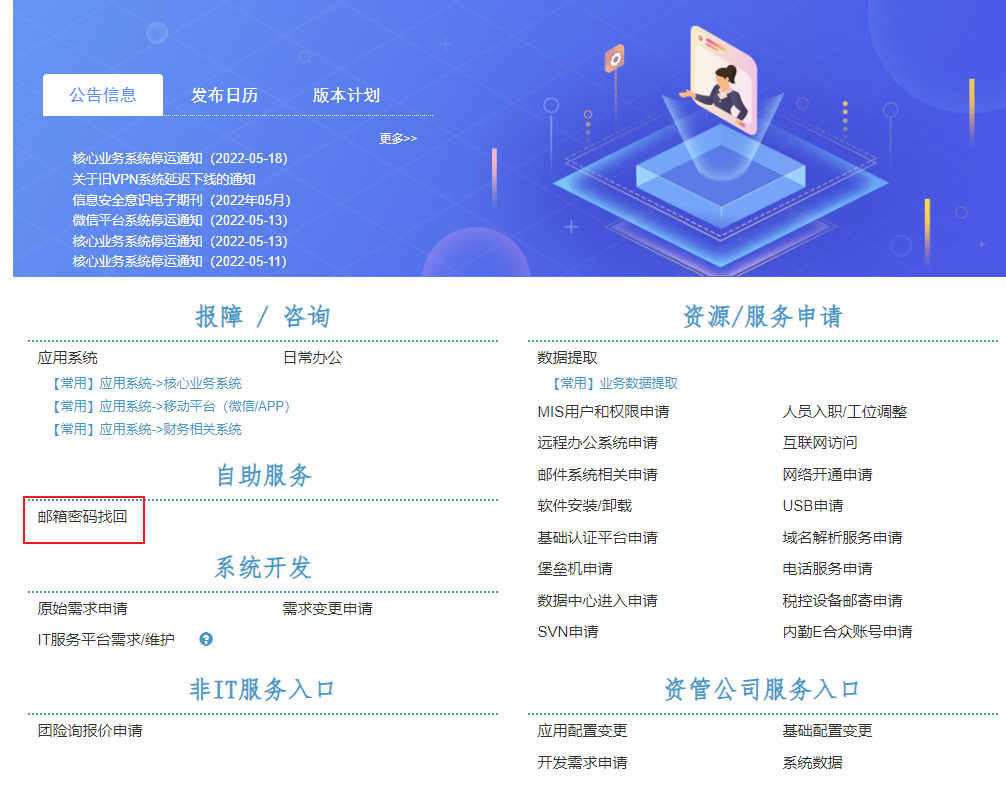Image resolution: width=1006 pixels, height=800 pixels.
Task: Open 信息安全意识电子期刊 announcement
Action: pyautogui.click(x=181, y=200)
